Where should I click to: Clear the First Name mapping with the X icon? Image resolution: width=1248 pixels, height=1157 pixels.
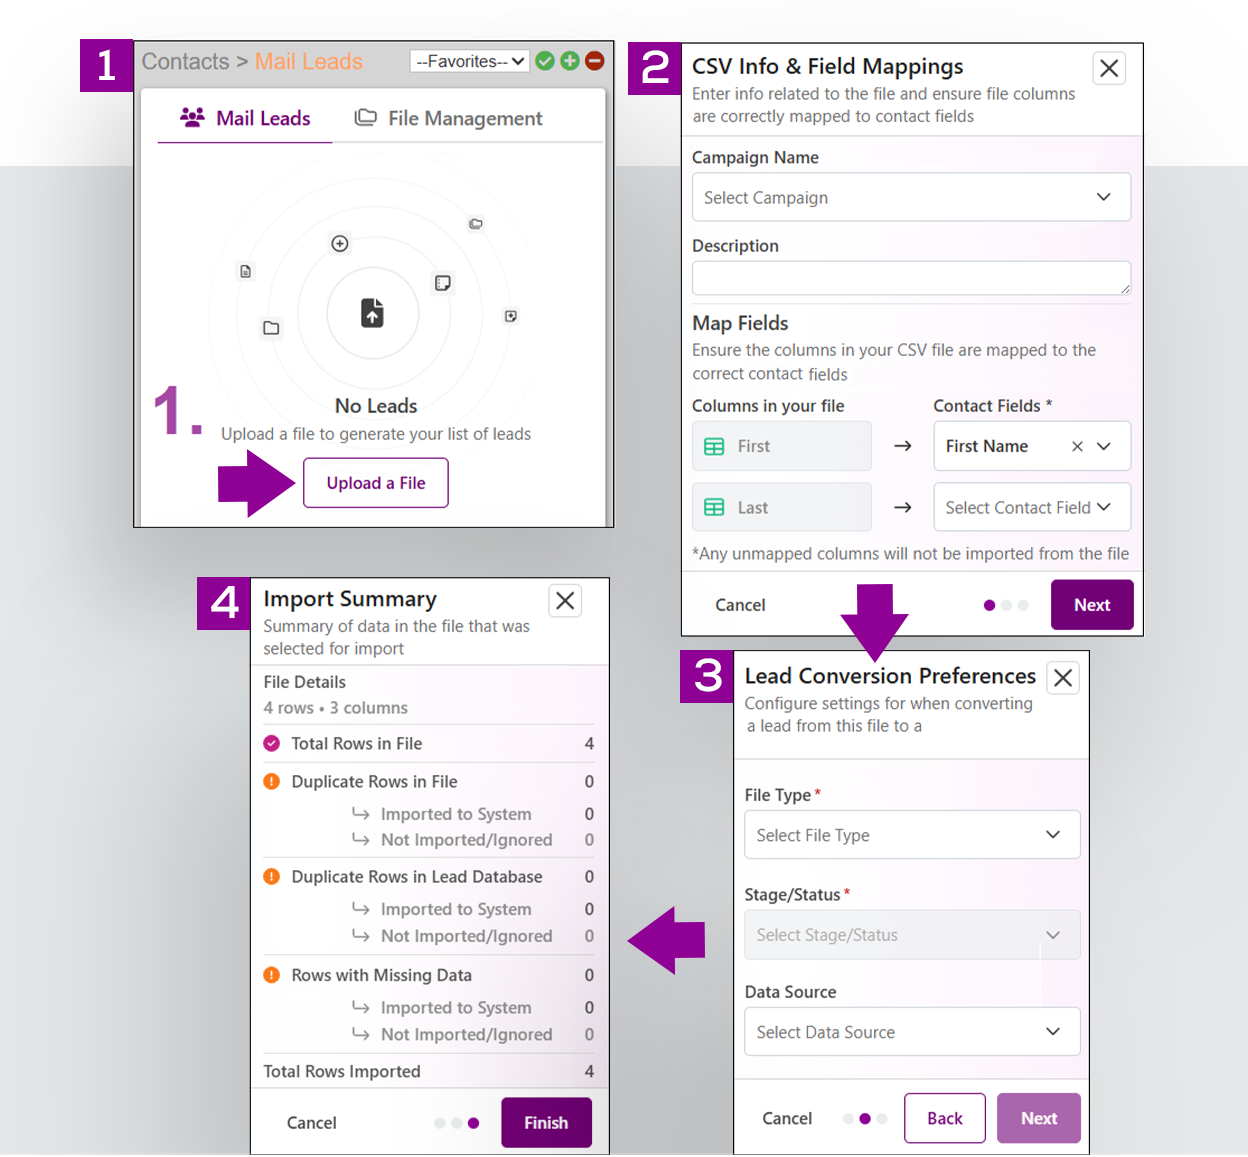coord(1076,446)
